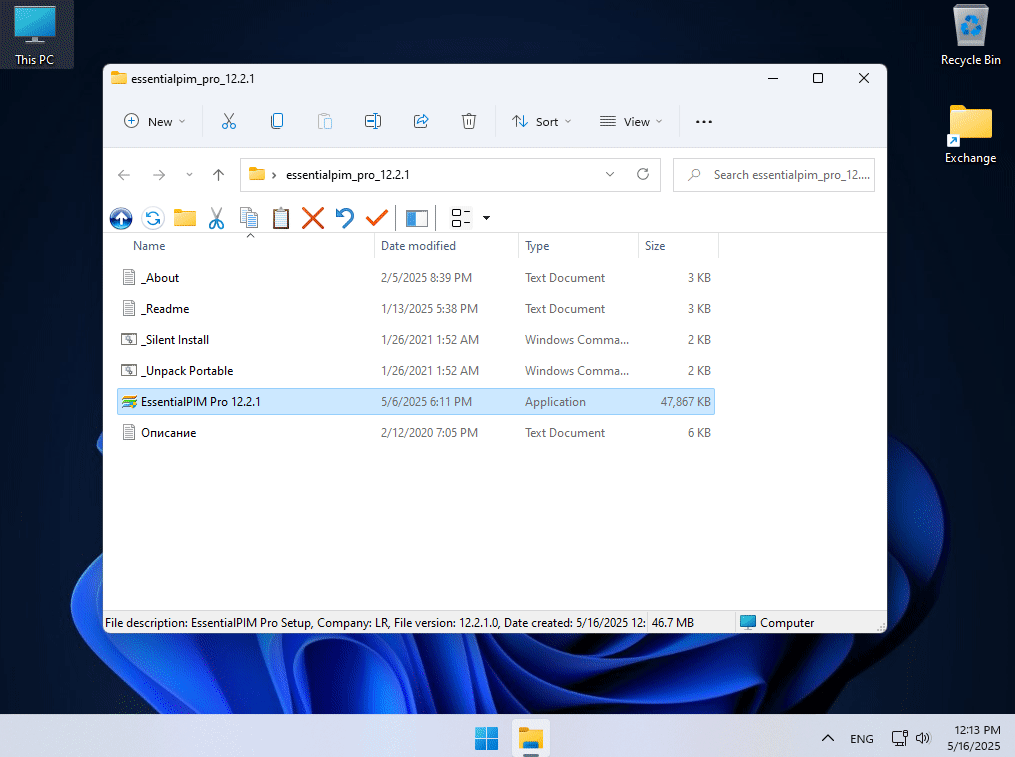Click the Computer status bar entry
Screen dimensions: 1015x757
point(777,622)
